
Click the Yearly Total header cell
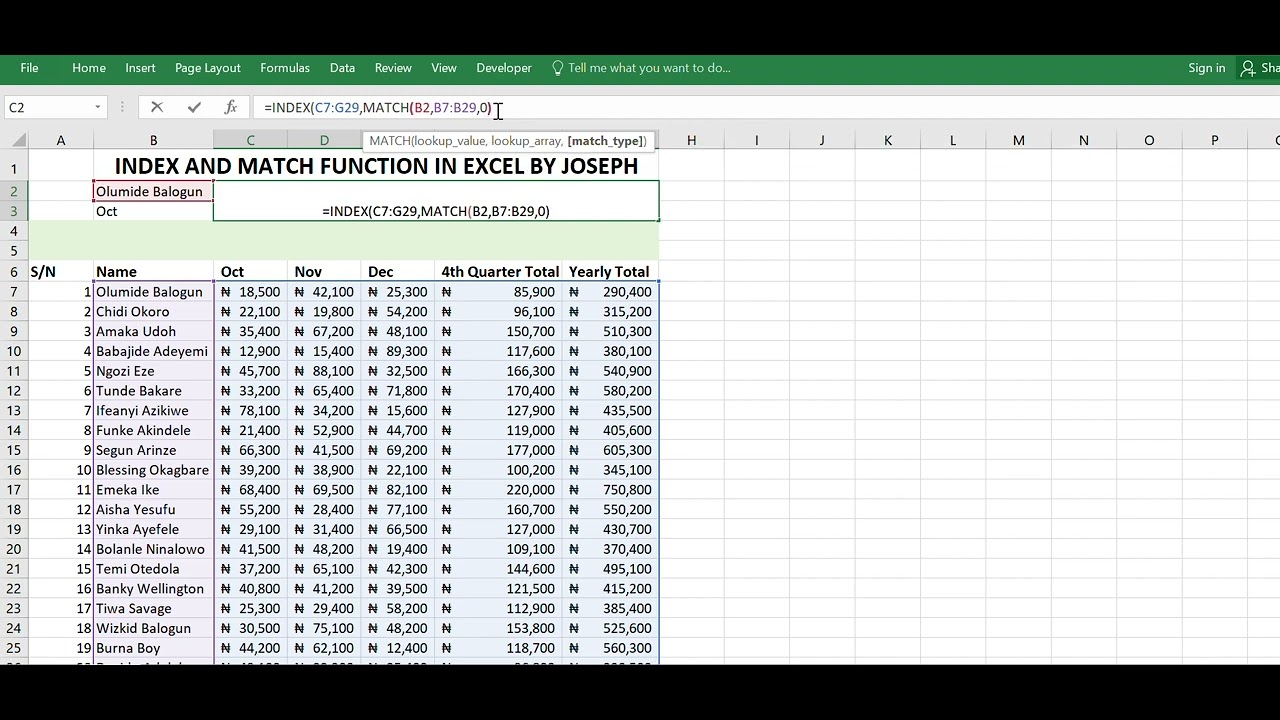click(x=610, y=272)
